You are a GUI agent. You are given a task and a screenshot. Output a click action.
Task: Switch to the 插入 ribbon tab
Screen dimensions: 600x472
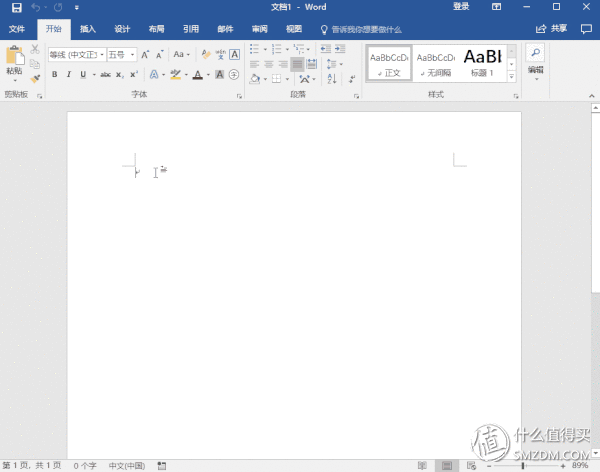point(88,29)
